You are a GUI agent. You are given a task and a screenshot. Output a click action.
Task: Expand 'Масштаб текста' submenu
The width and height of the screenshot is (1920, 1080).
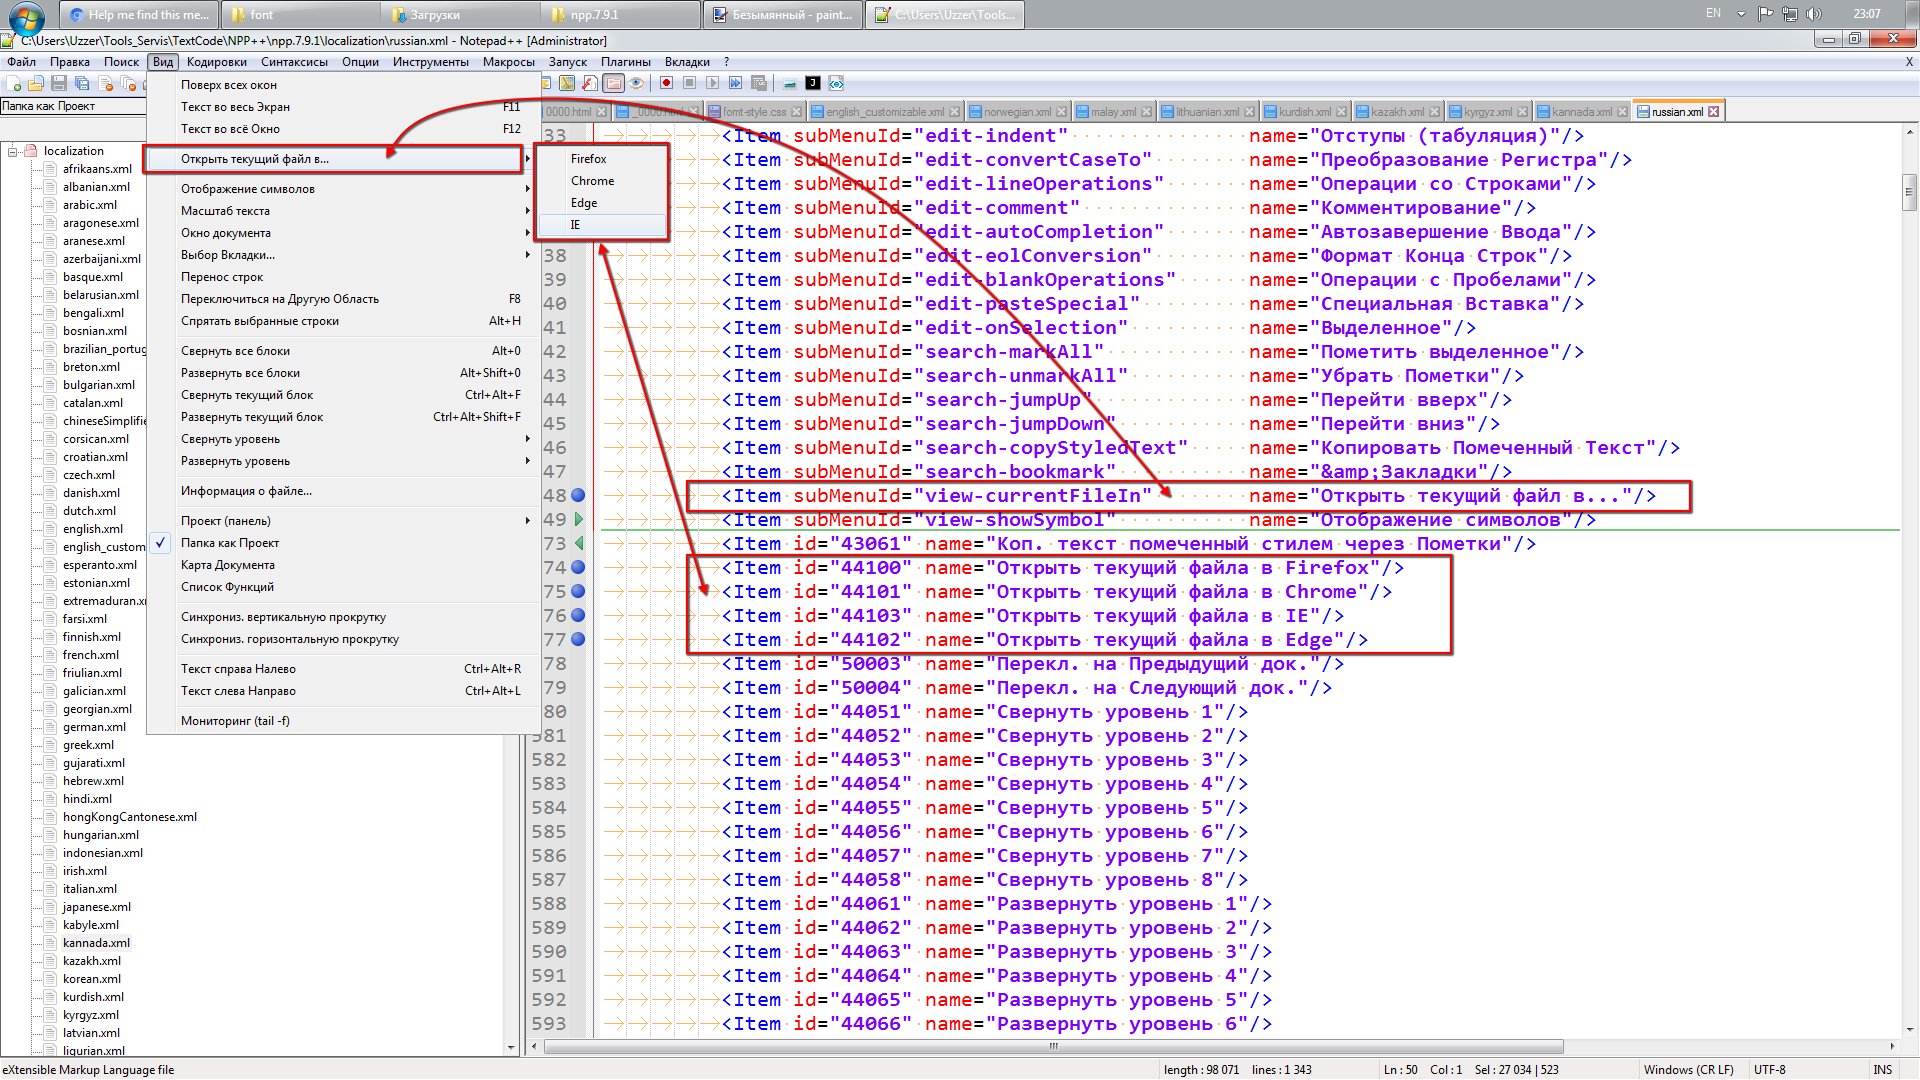tap(343, 211)
